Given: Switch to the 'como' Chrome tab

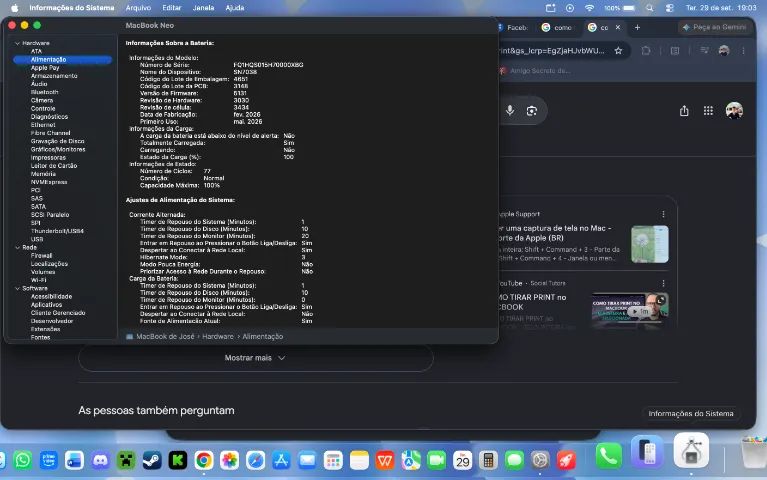Looking at the screenshot, I should click(x=558, y=27).
